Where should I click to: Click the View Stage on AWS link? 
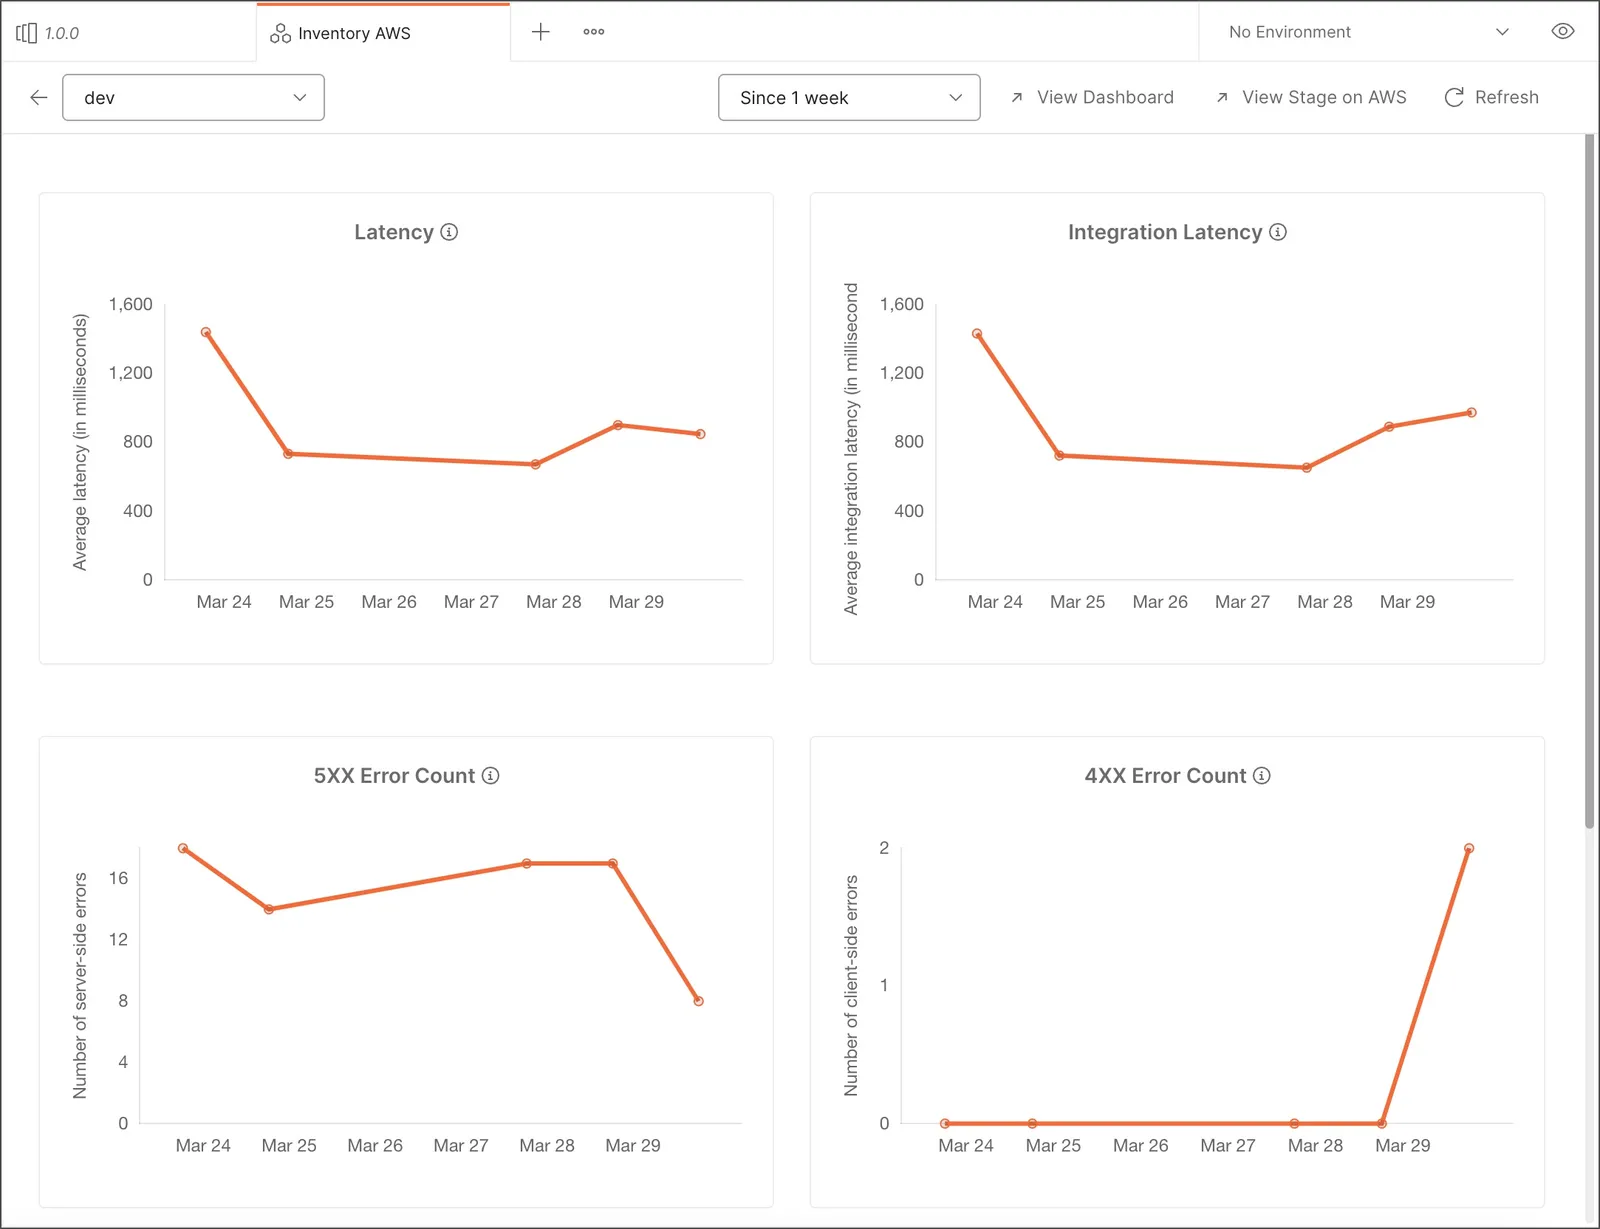click(x=1324, y=97)
